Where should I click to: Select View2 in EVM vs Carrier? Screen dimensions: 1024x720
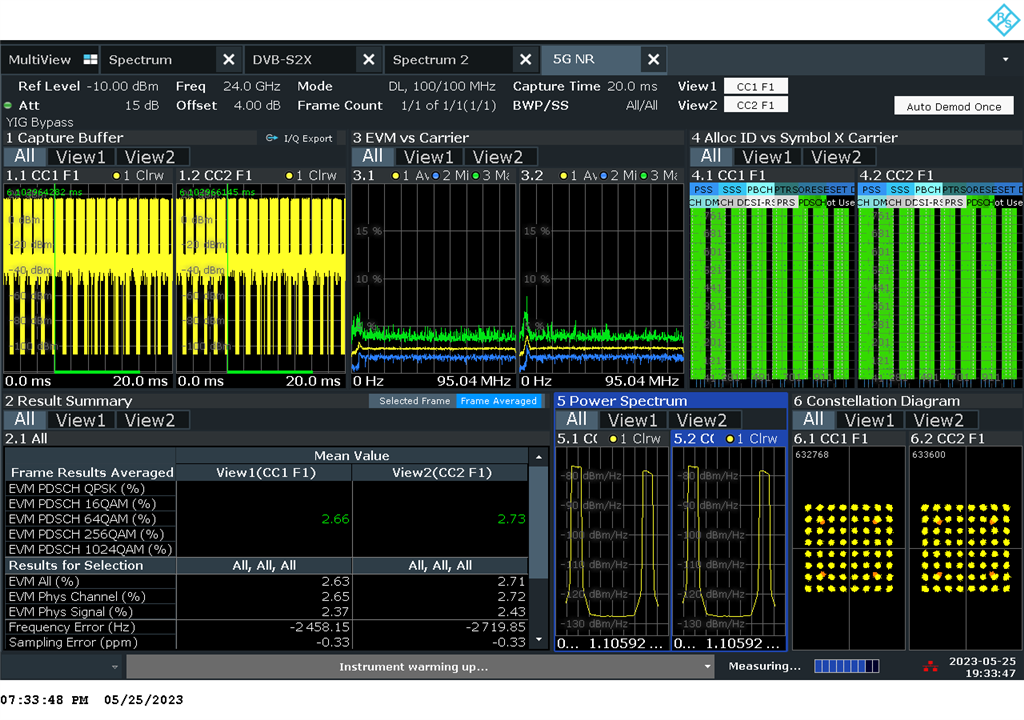tap(498, 157)
